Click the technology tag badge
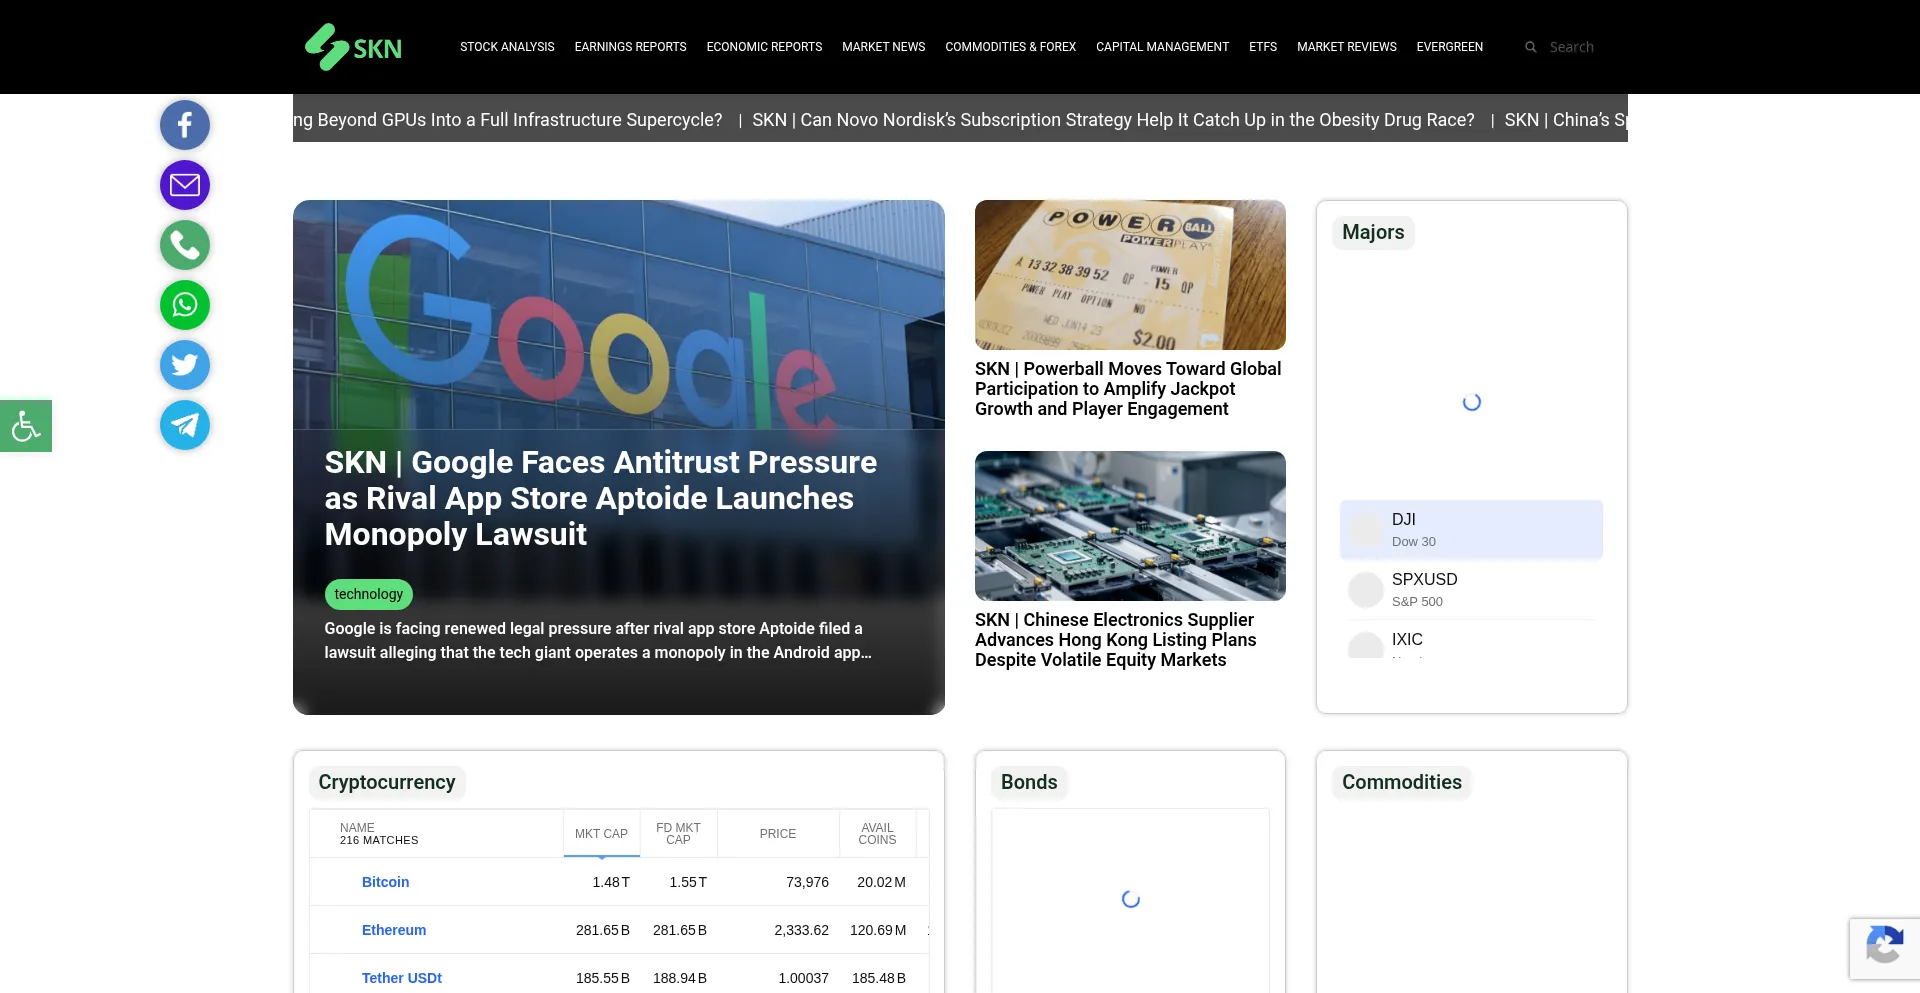 pos(368,594)
